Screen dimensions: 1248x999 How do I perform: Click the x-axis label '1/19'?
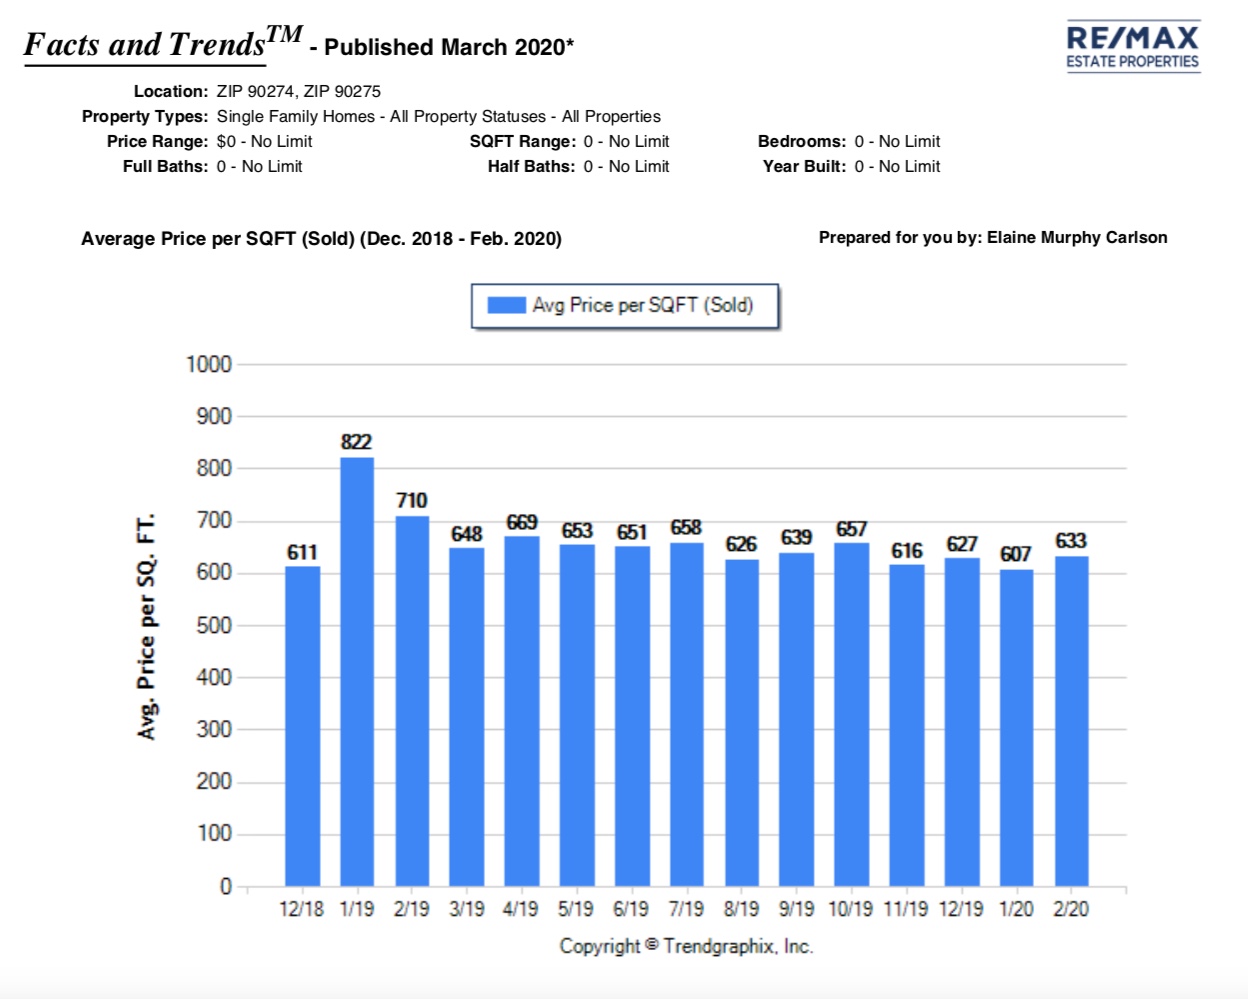click(x=357, y=909)
